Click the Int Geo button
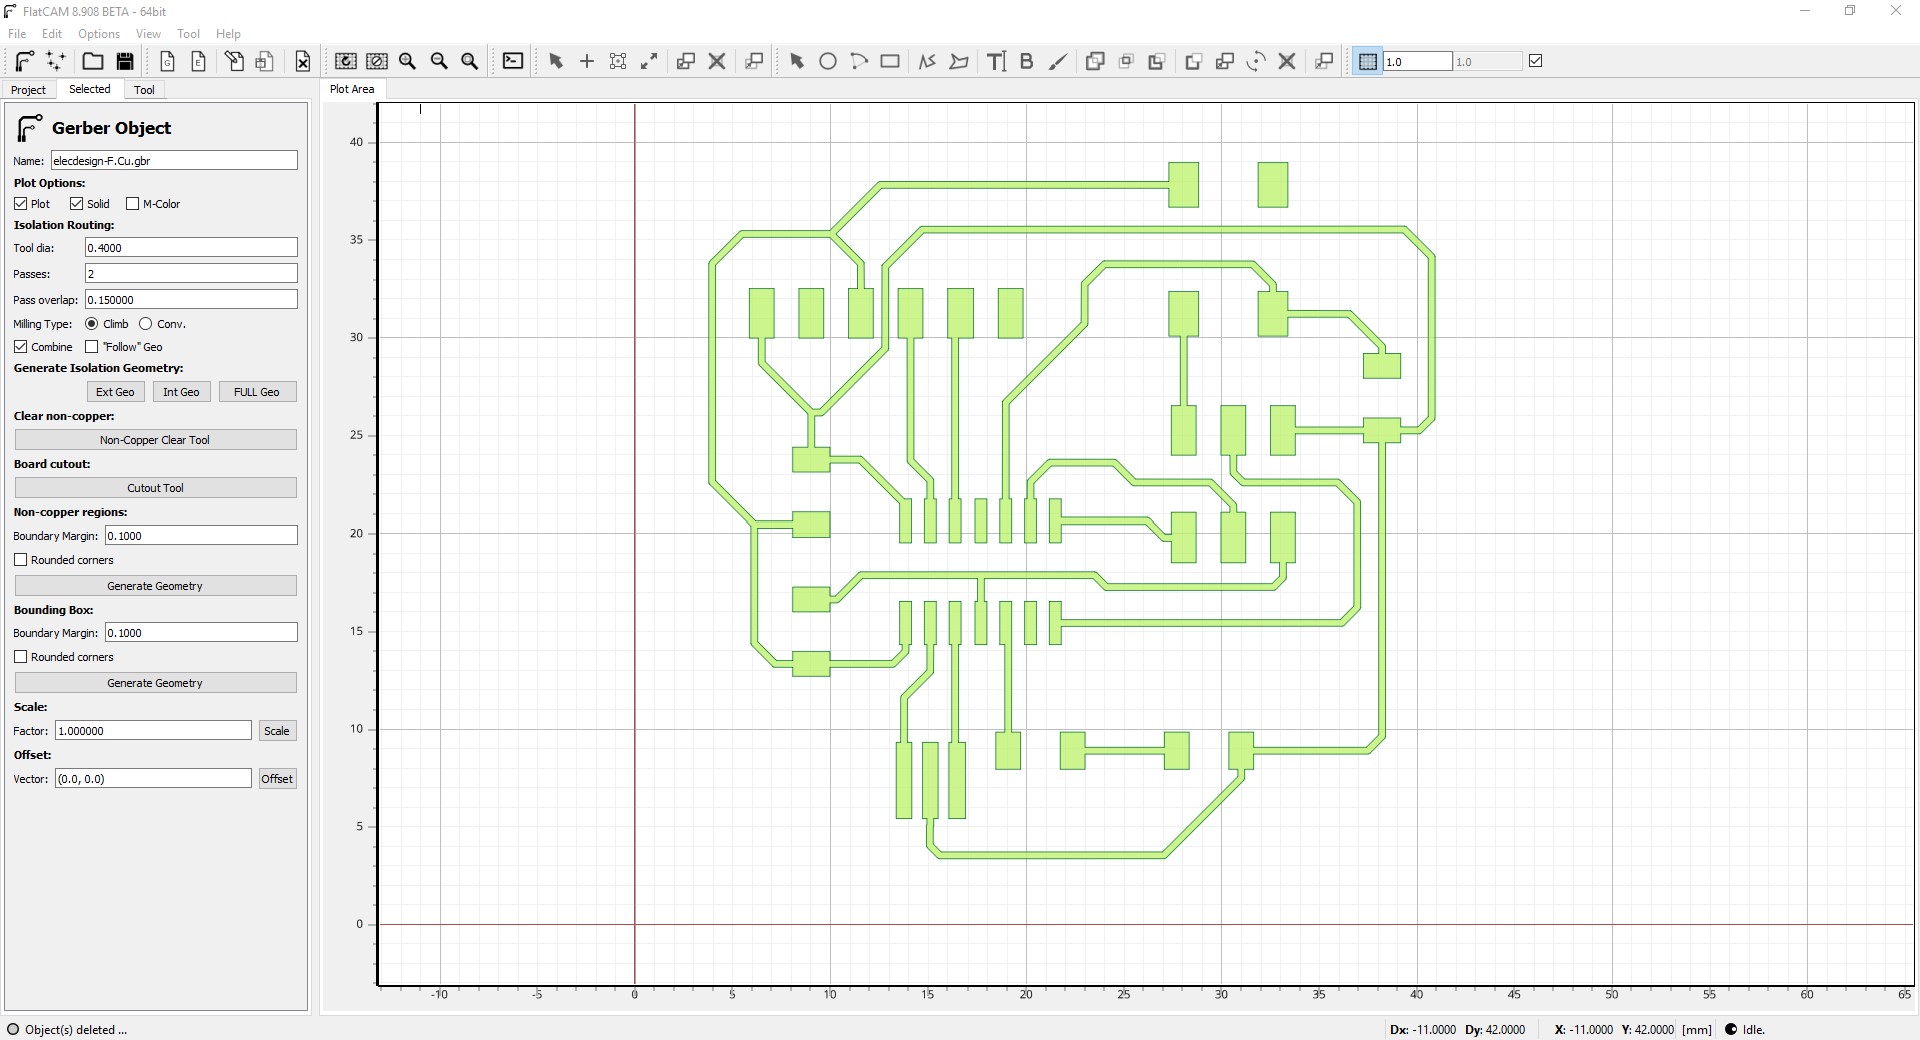This screenshot has width=1920, height=1040. click(x=181, y=392)
